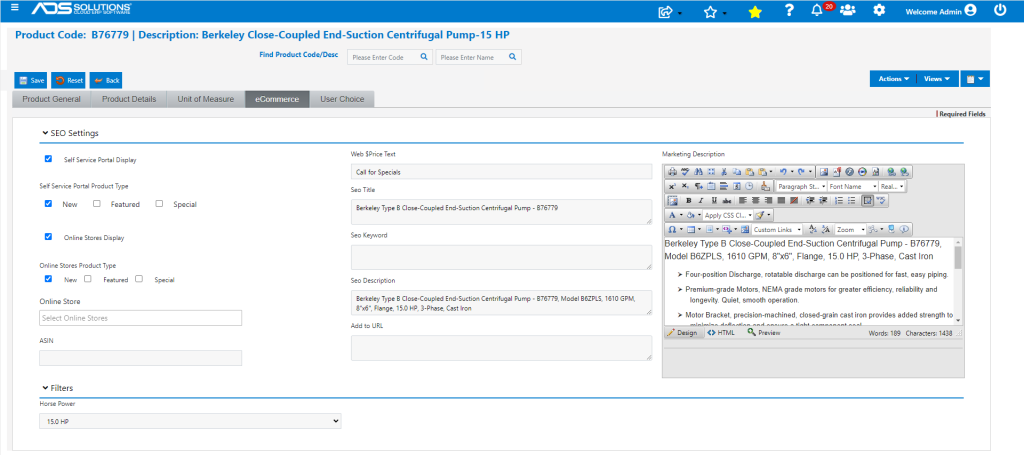Screen dimensions: 1024x455
Task: Click the solid yellow star icon
Action: pyautogui.click(x=754, y=11)
